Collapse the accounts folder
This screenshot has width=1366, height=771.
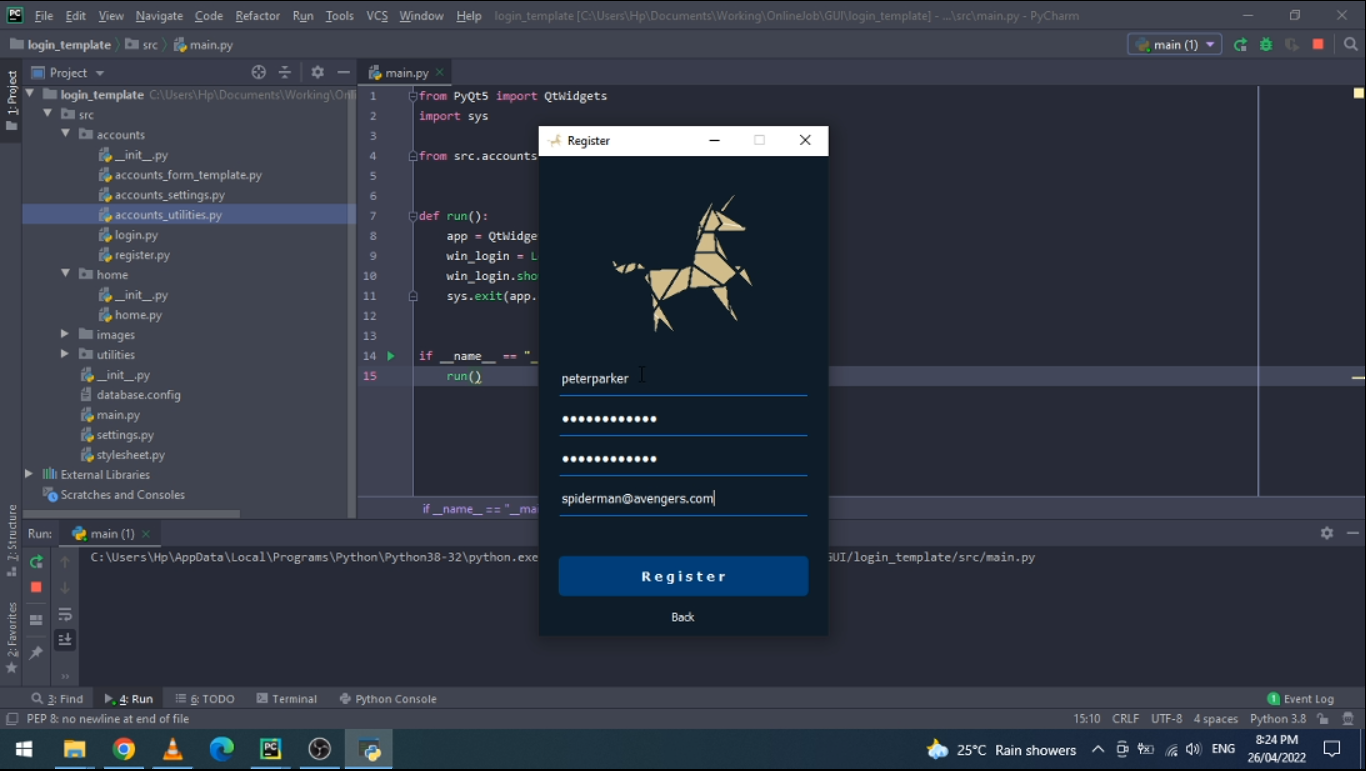(x=65, y=134)
